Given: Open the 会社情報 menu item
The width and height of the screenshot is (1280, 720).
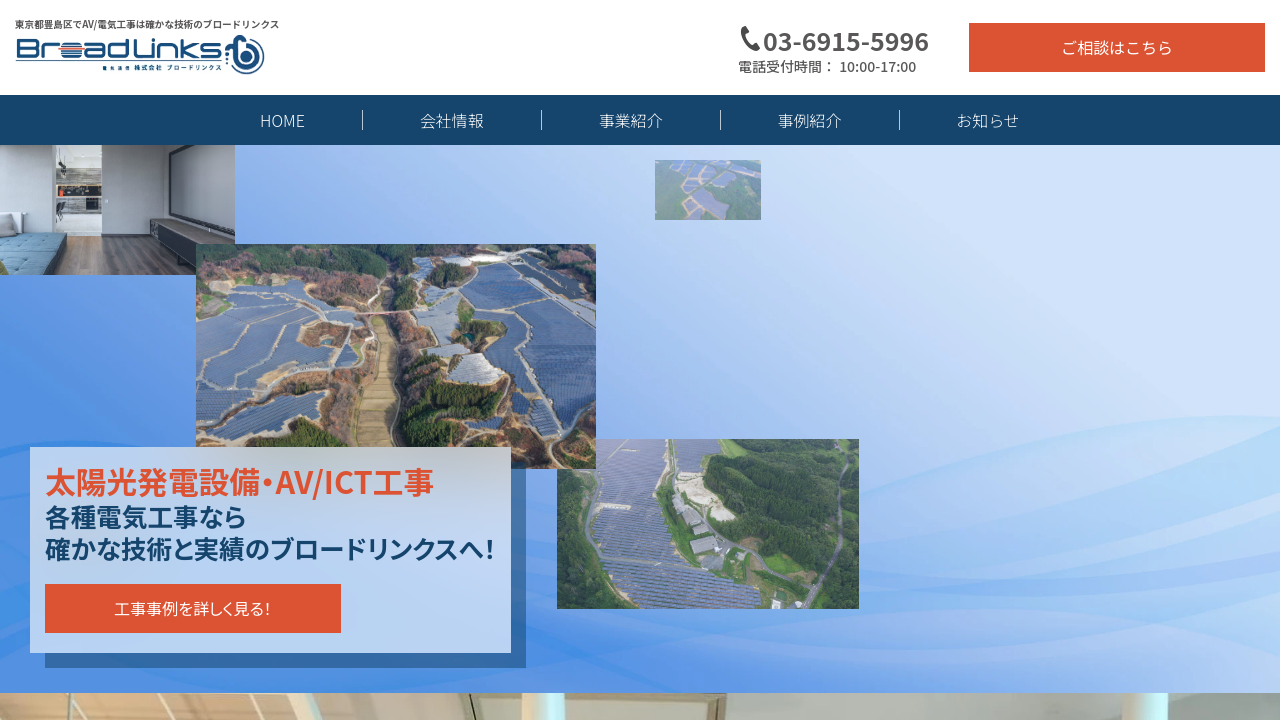Looking at the screenshot, I should pyautogui.click(x=452, y=120).
